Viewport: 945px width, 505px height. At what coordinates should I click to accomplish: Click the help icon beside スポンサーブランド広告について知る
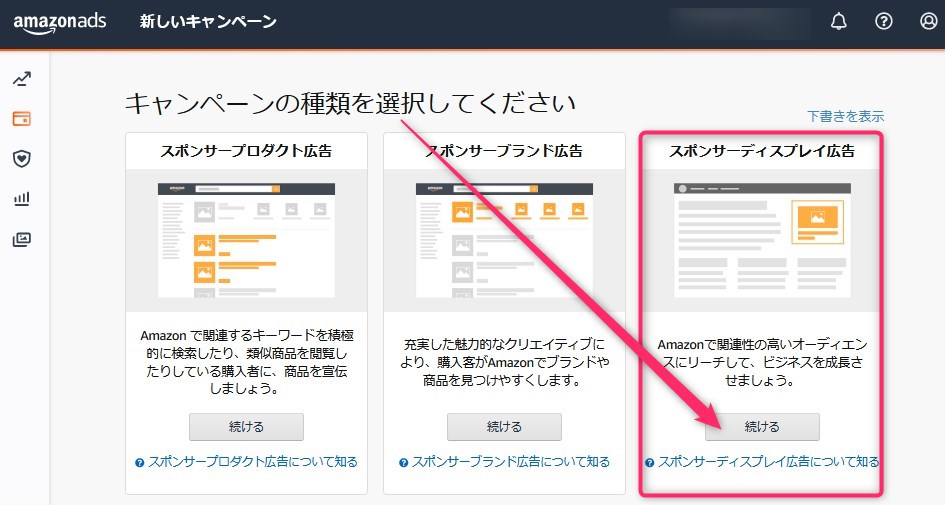coord(404,463)
